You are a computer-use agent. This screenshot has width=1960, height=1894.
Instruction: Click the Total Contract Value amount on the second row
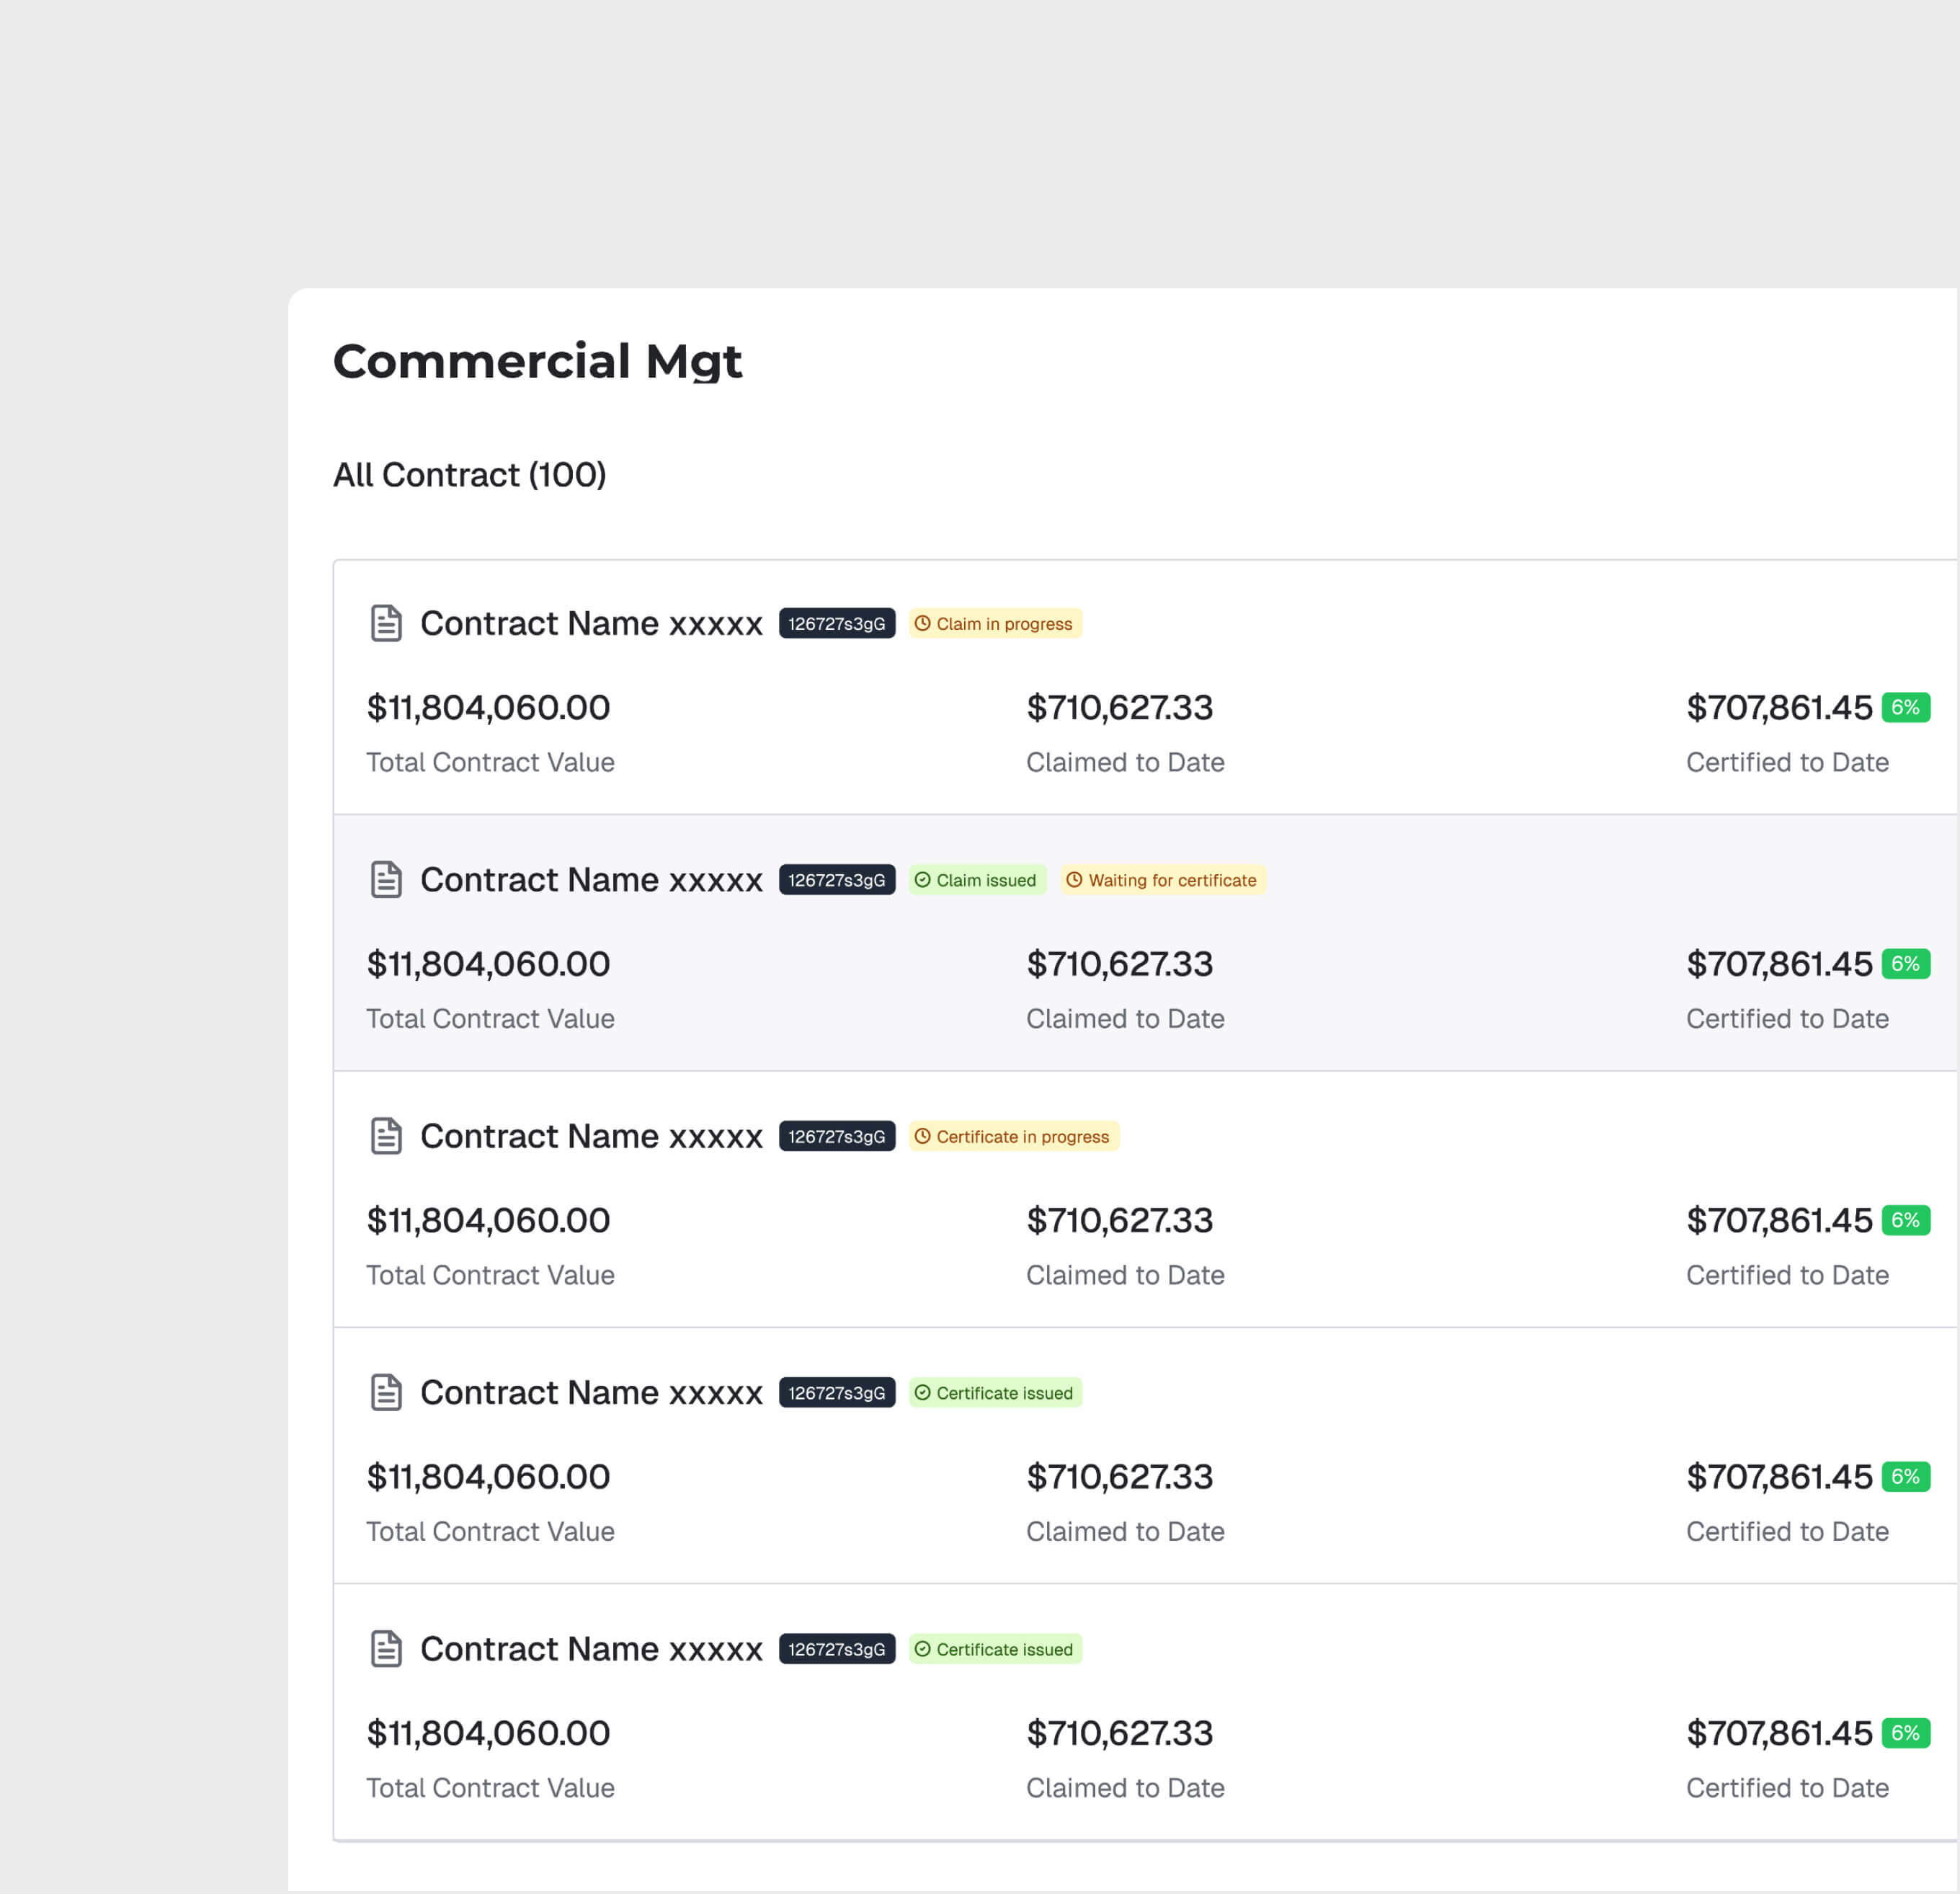point(488,963)
